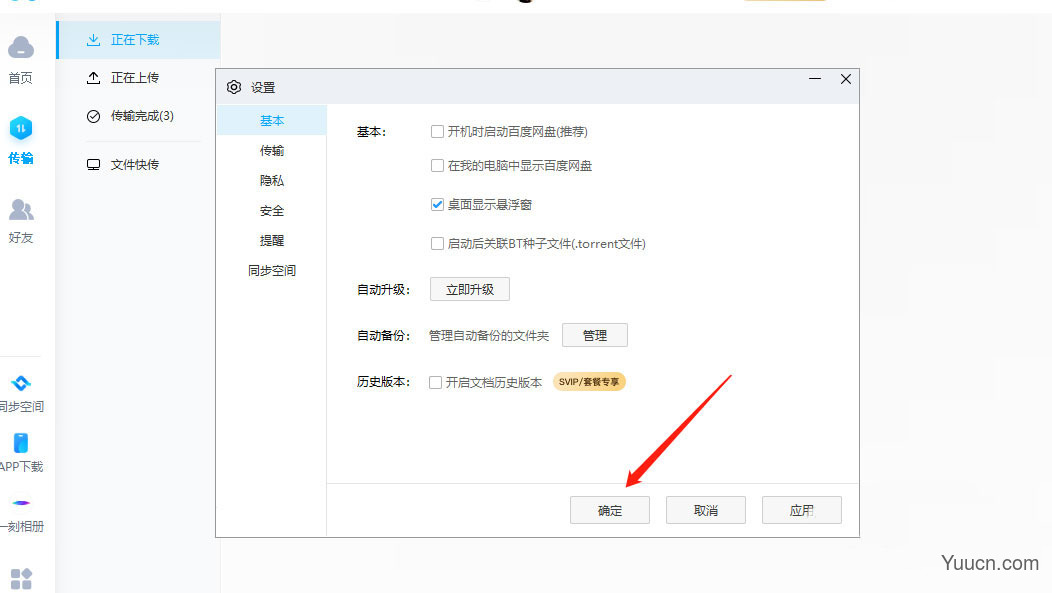Uncheck 桌面显示悬浮窗 checkbox

[x=437, y=204]
